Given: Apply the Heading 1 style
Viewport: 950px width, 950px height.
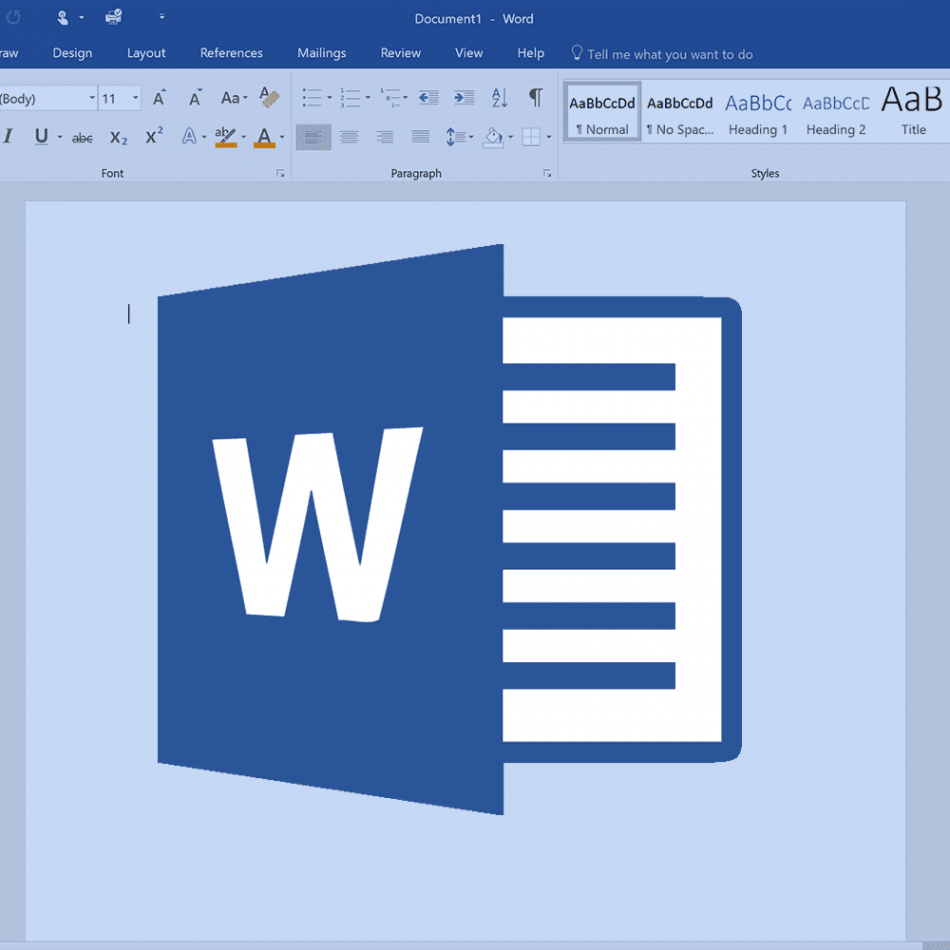Looking at the screenshot, I should pos(758,112).
